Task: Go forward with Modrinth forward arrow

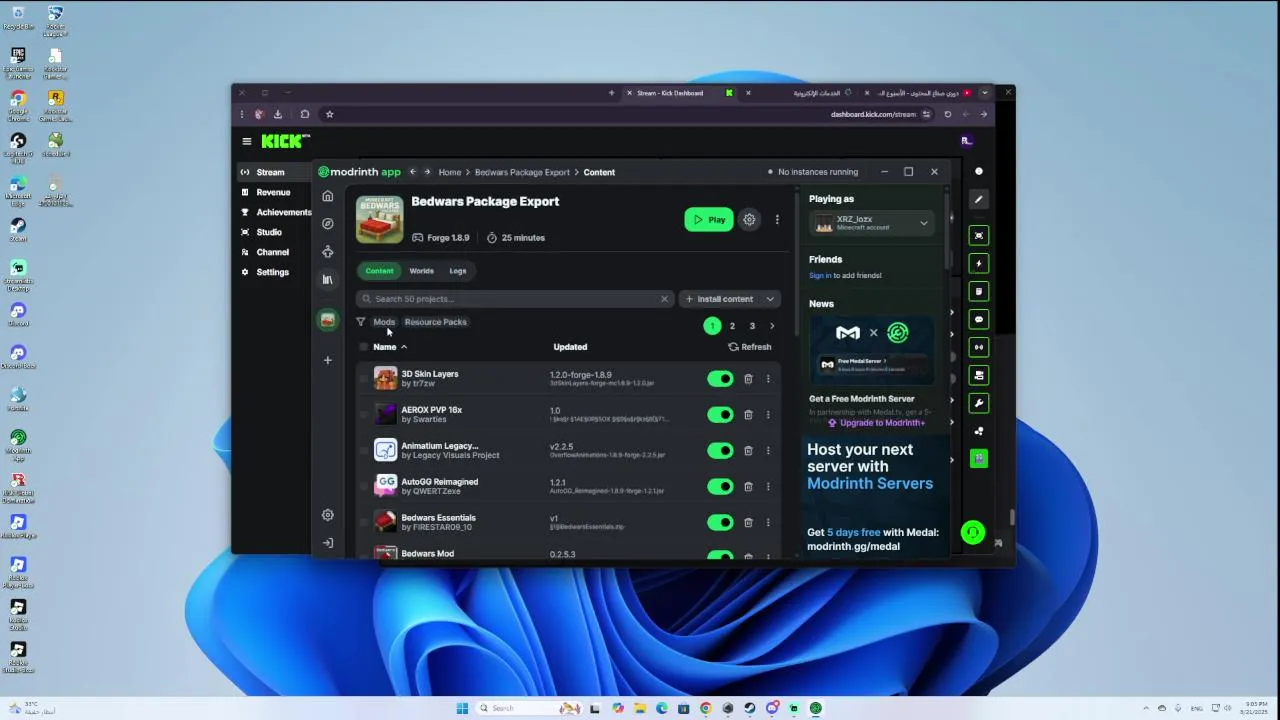Action: click(x=427, y=172)
